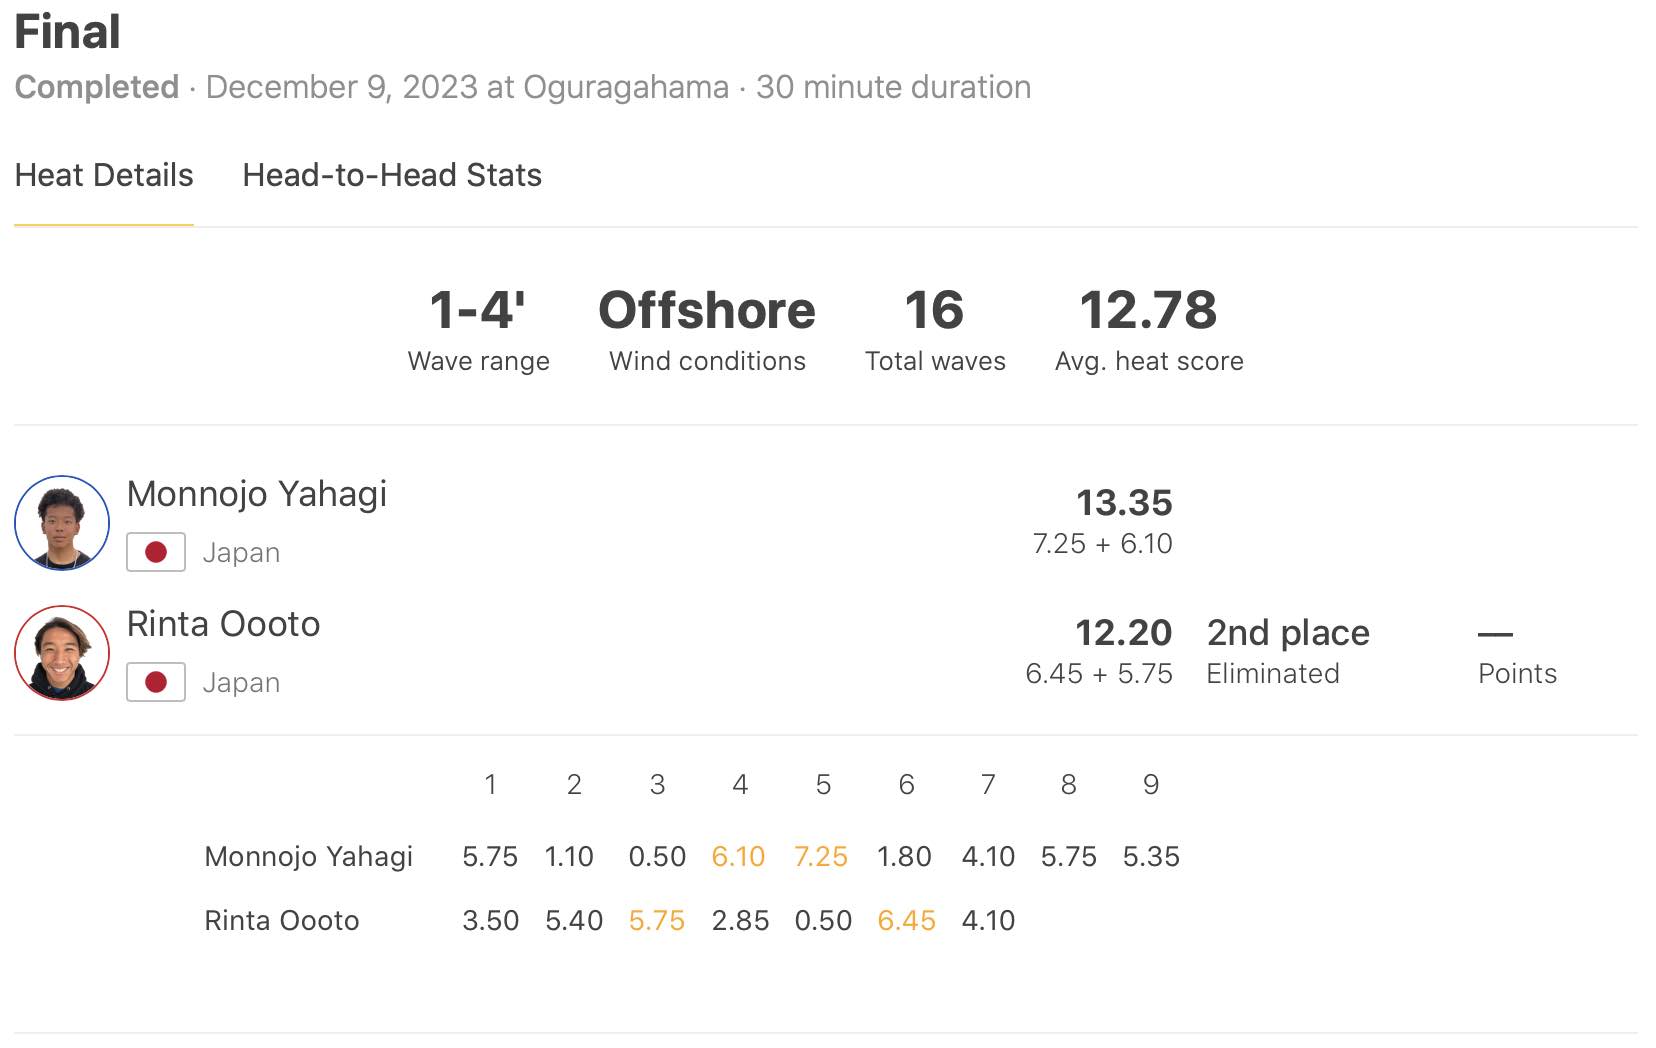This screenshot has height=1048, width=1656.
Task: Click the 16 total waves stat
Action: [x=934, y=310]
